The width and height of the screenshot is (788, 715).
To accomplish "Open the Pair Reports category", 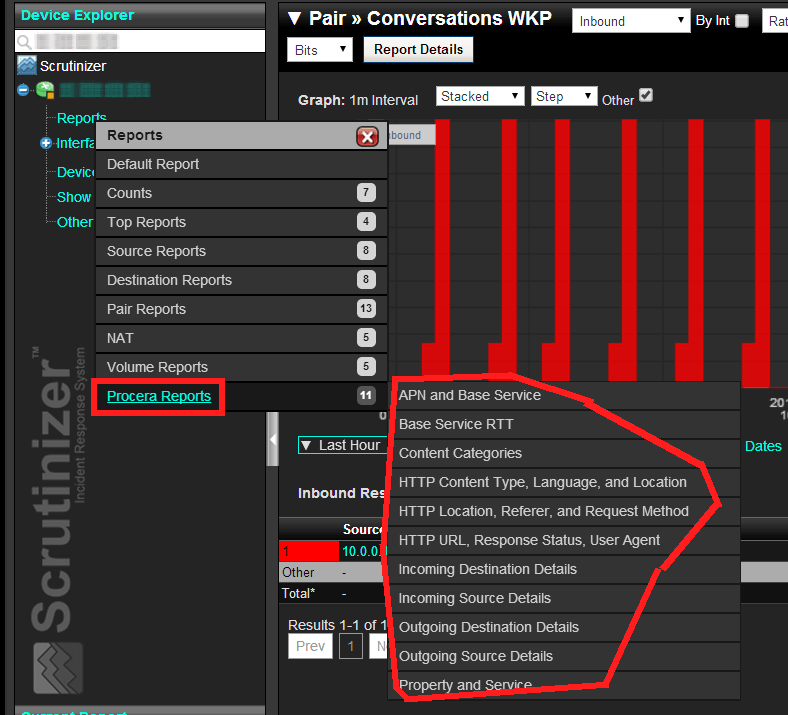I will [241, 309].
